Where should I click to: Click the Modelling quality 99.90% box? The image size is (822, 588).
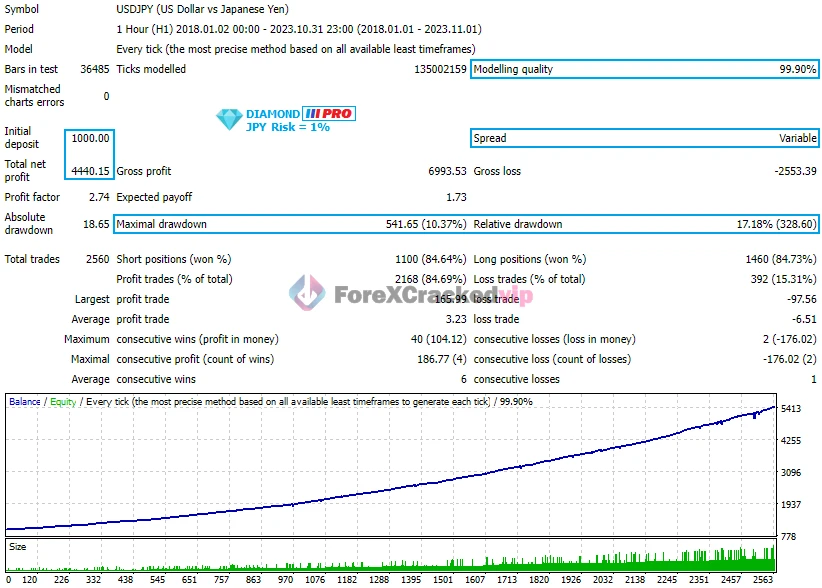click(644, 69)
